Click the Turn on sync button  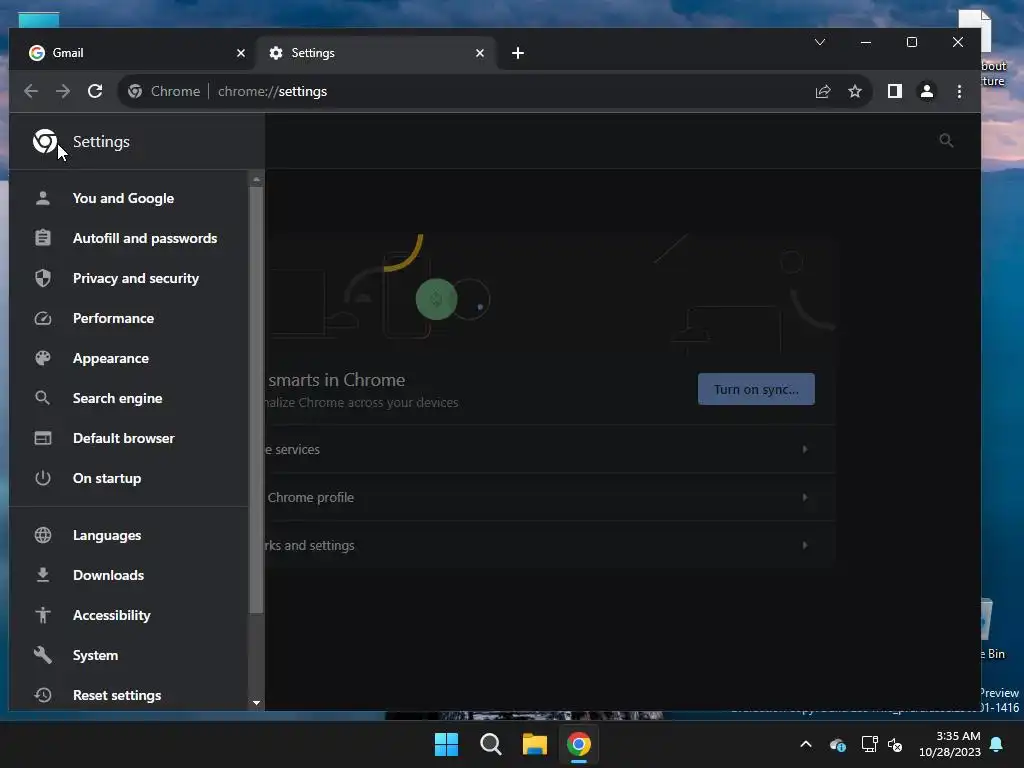coord(756,389)
